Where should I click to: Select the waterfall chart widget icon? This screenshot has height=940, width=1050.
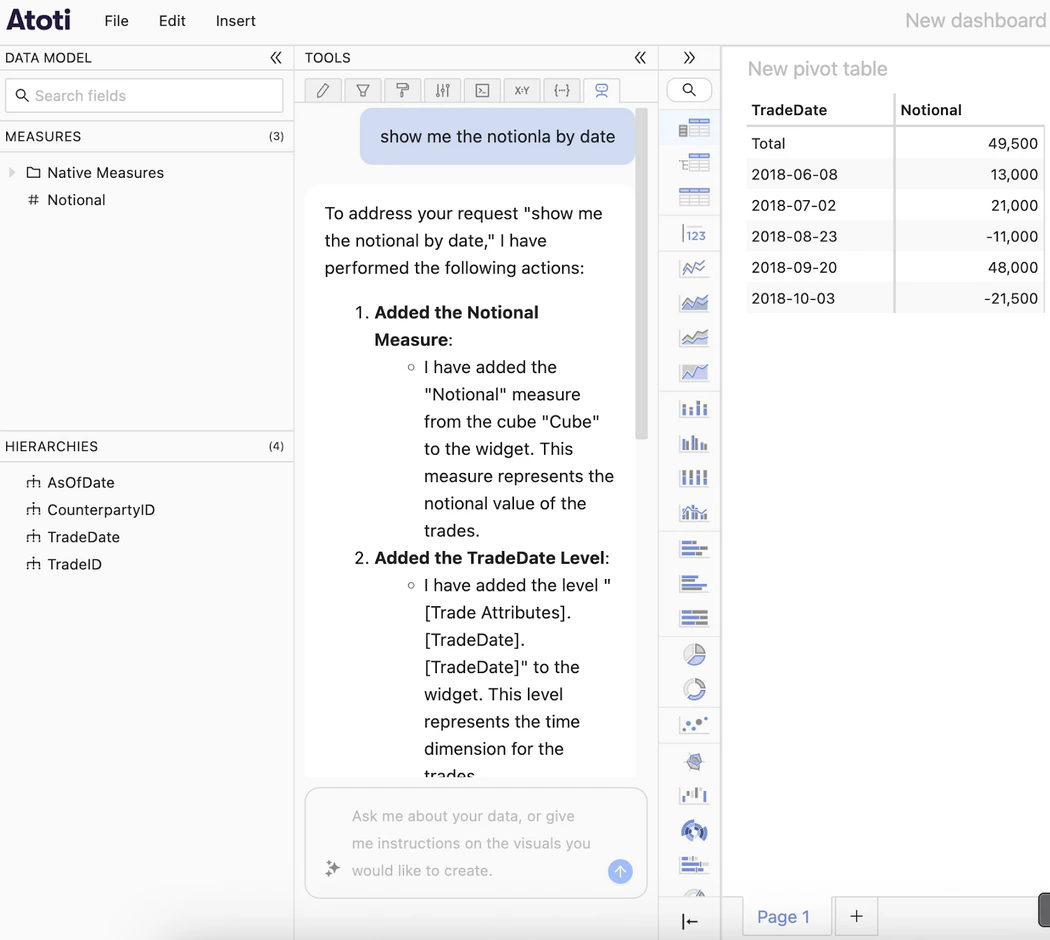694,795
